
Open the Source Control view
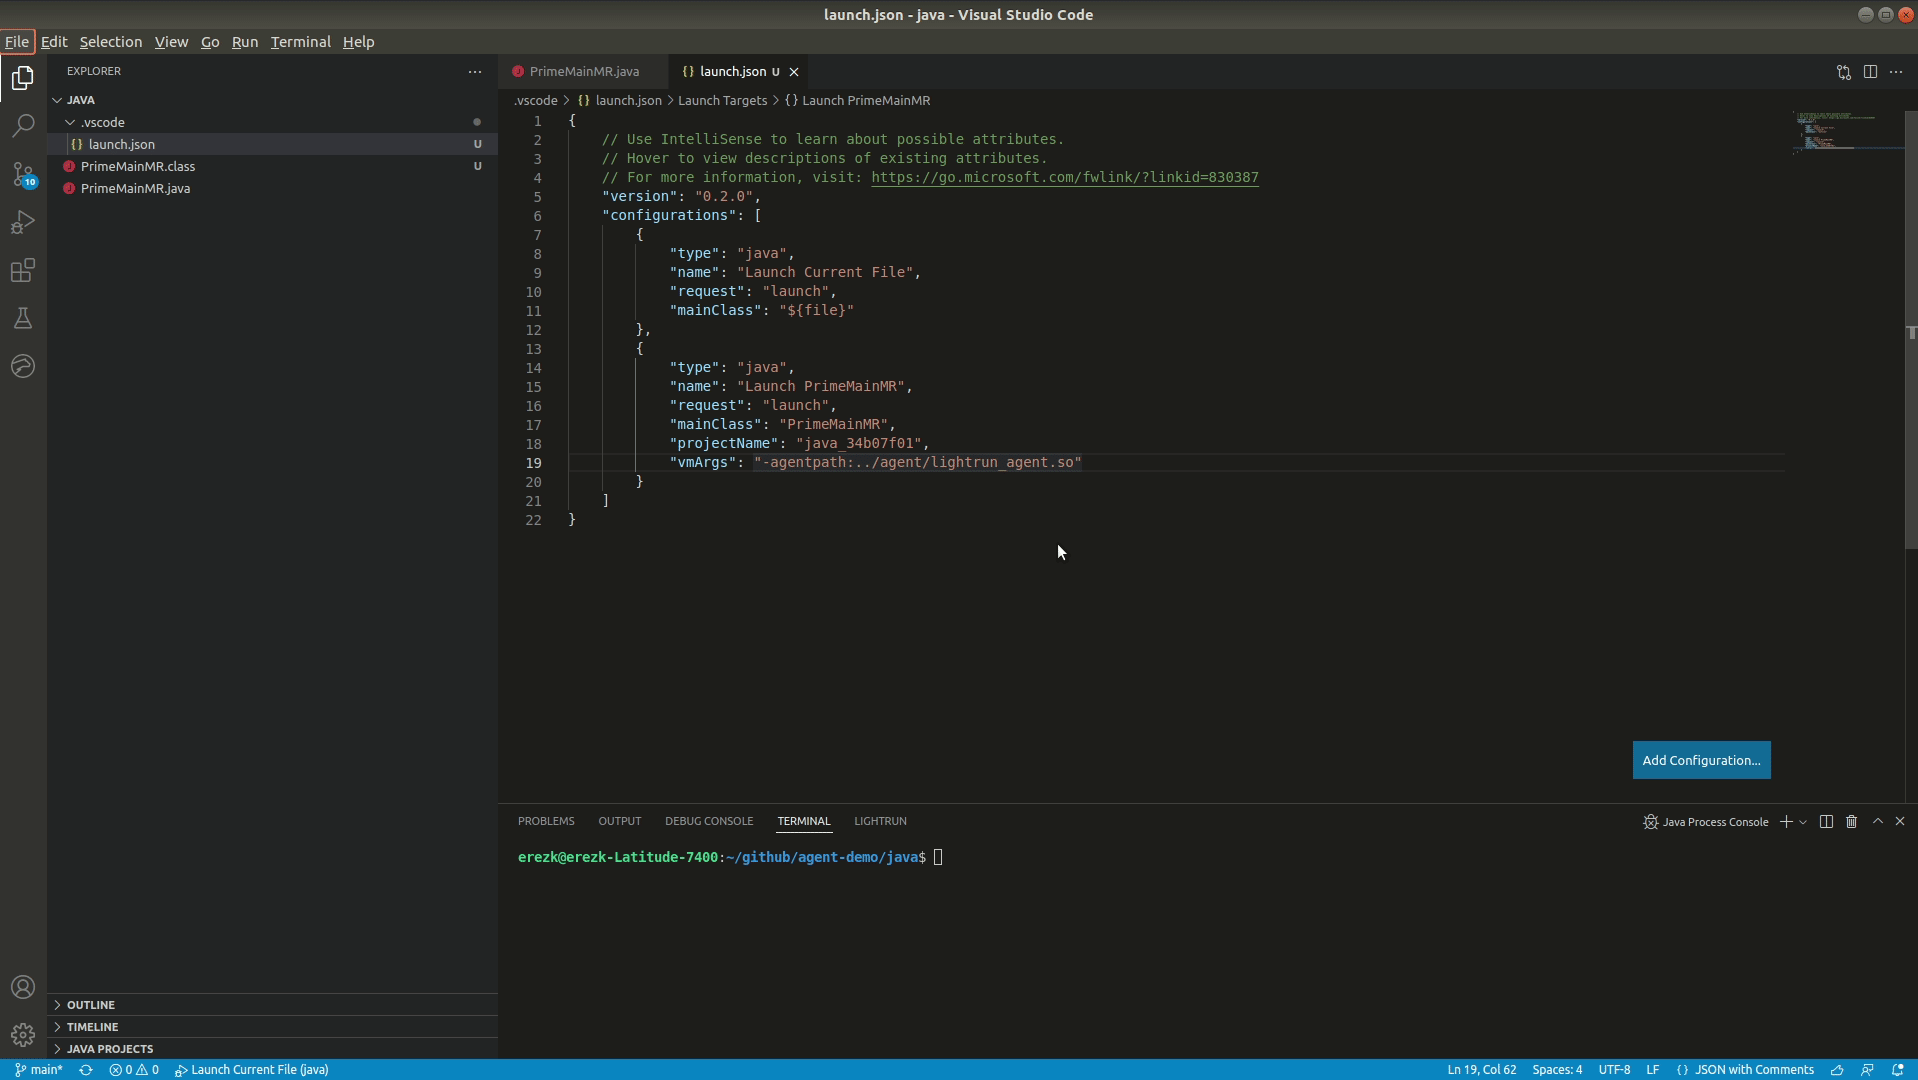click(x=23, y=174)
